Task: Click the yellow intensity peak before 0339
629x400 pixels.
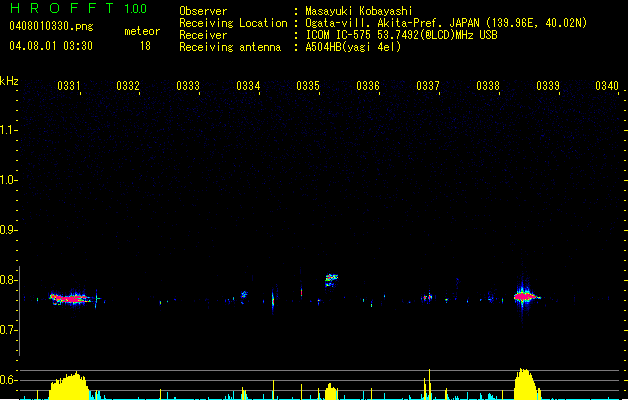Action: [526, 384]
